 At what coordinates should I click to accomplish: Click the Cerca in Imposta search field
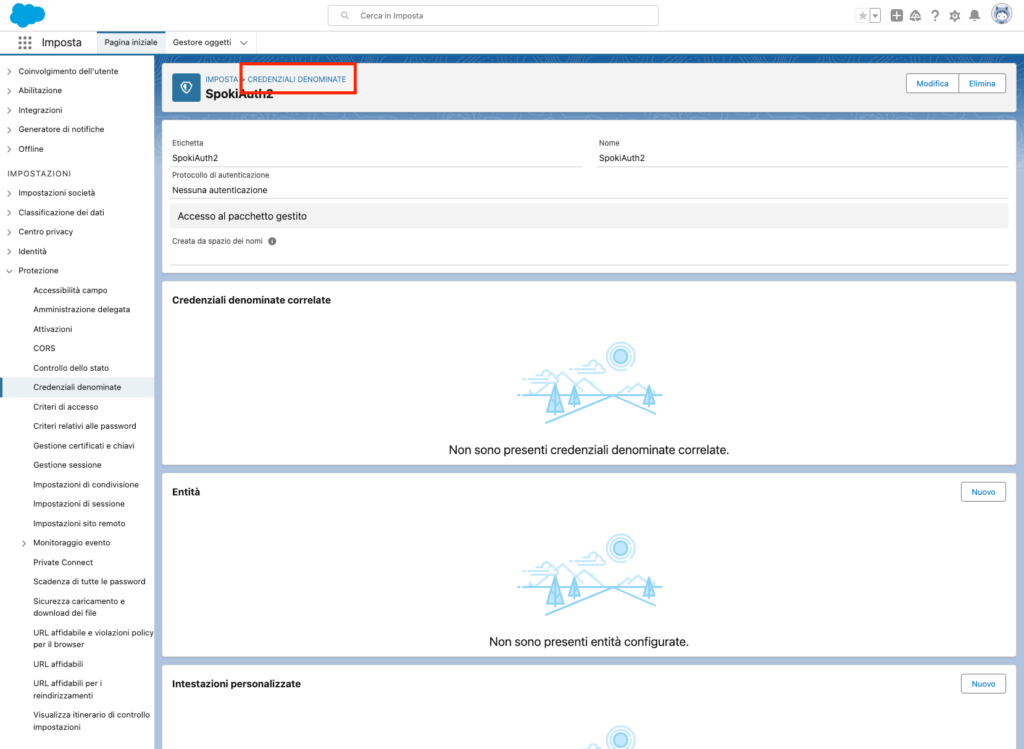pyautogui.click(x=493, y=16)
